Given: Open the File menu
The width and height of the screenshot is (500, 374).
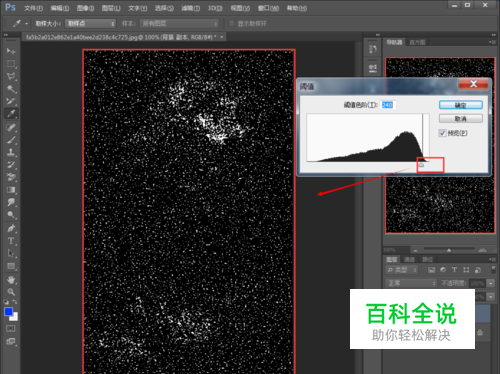Looking at the screenshot, I should 33,8.
